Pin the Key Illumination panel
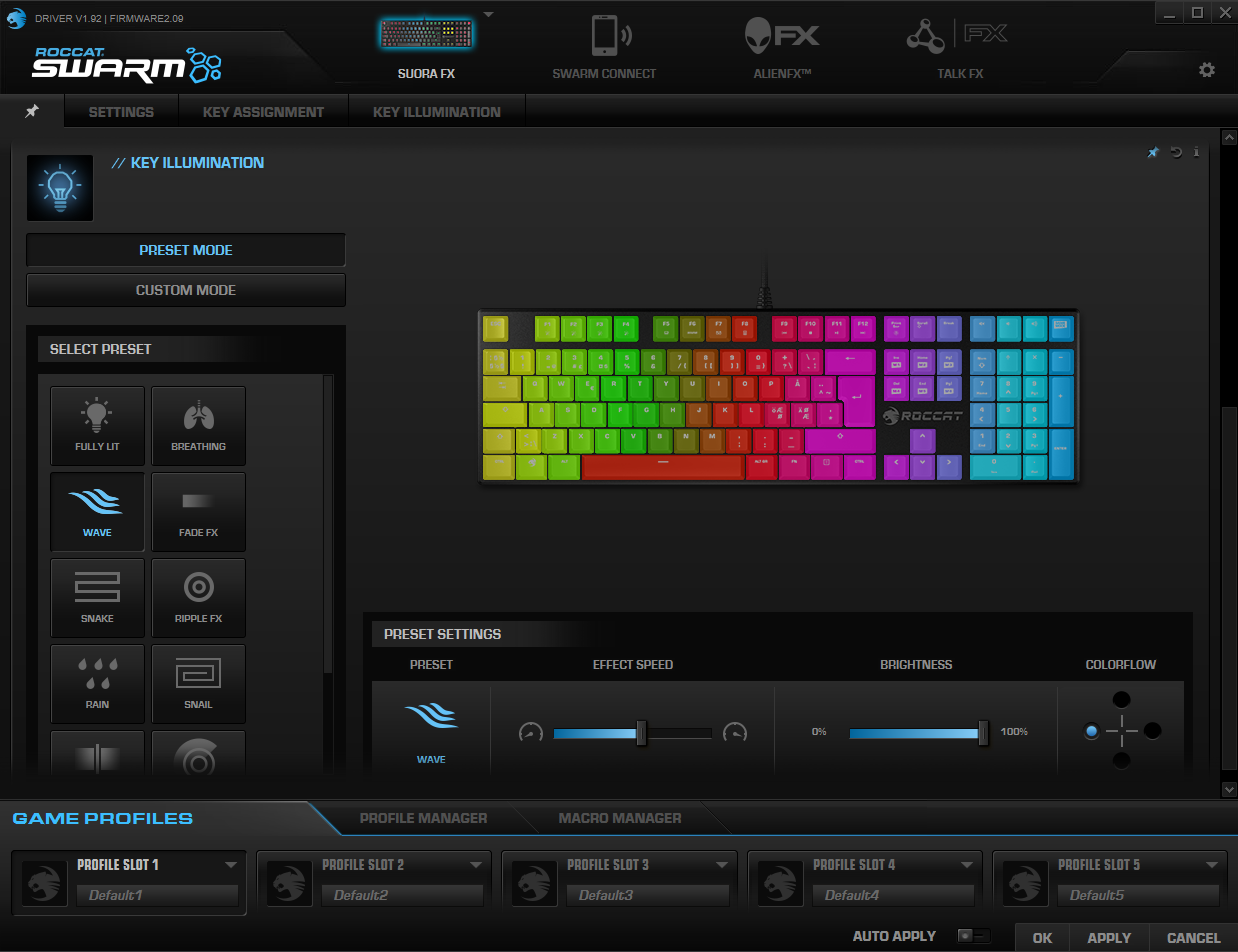The height and width of the screenshot is (952, 1238). pyautogui.click(x=1153, y=153)
